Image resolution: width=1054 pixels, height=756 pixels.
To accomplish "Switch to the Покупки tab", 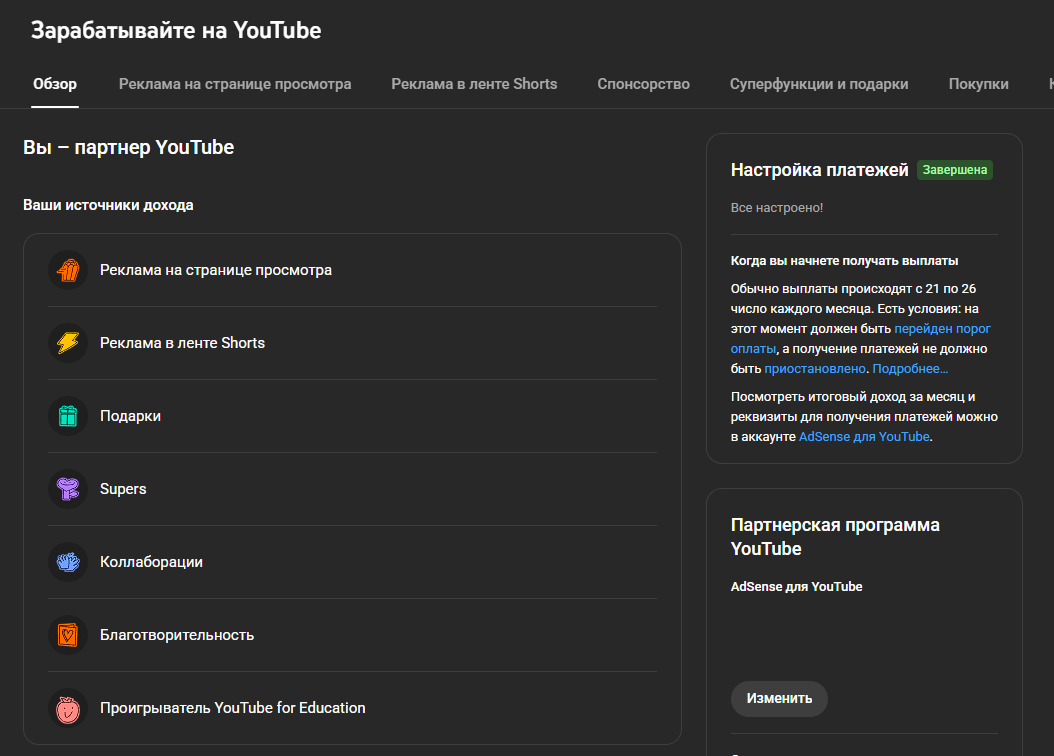I will [978, 84].
